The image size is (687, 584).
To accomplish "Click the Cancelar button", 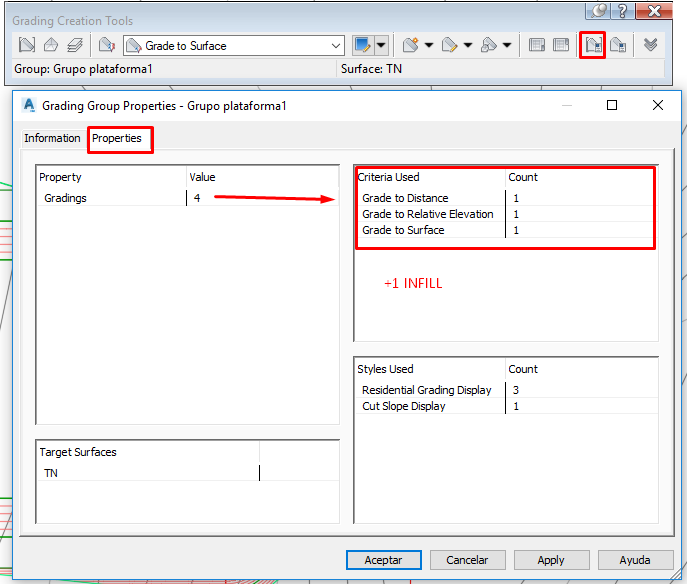I will point(467,560).
